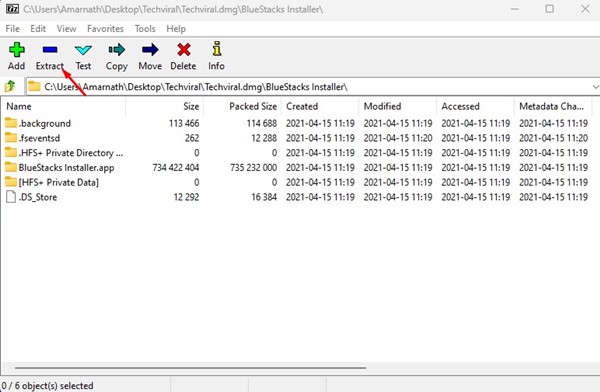Open the Info tool
The width and height of the screenshot is (600, 392).
[x=217, y=49]
